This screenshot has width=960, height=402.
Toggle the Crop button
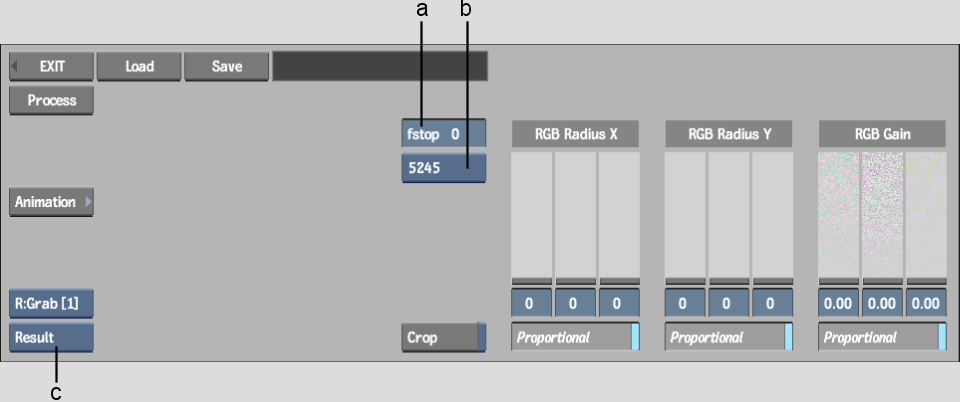click(444, 338)
